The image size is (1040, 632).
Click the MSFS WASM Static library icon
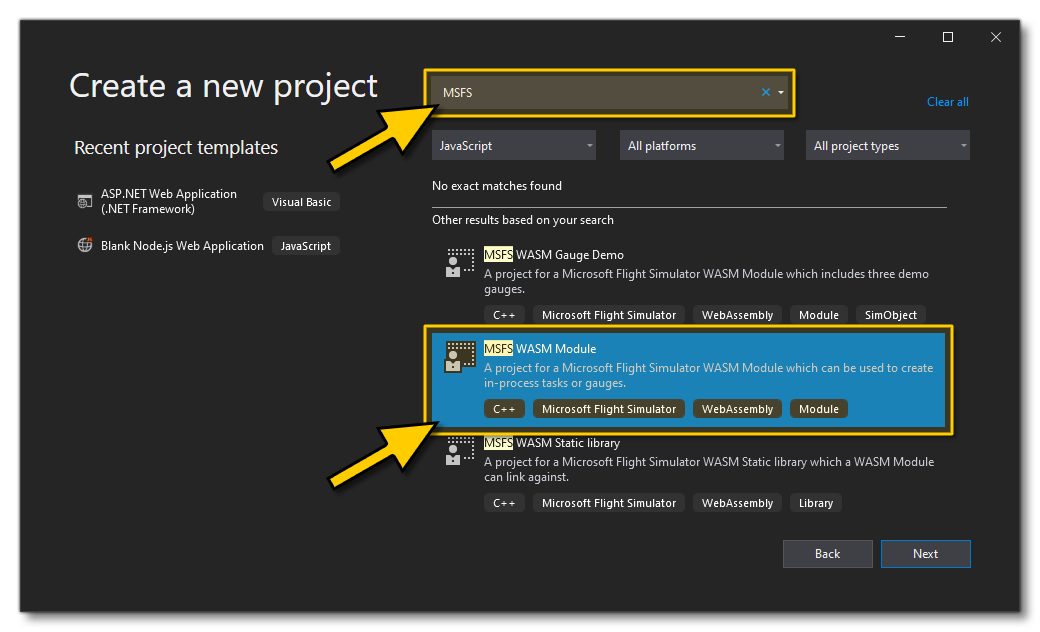click(x=460, y=450)
